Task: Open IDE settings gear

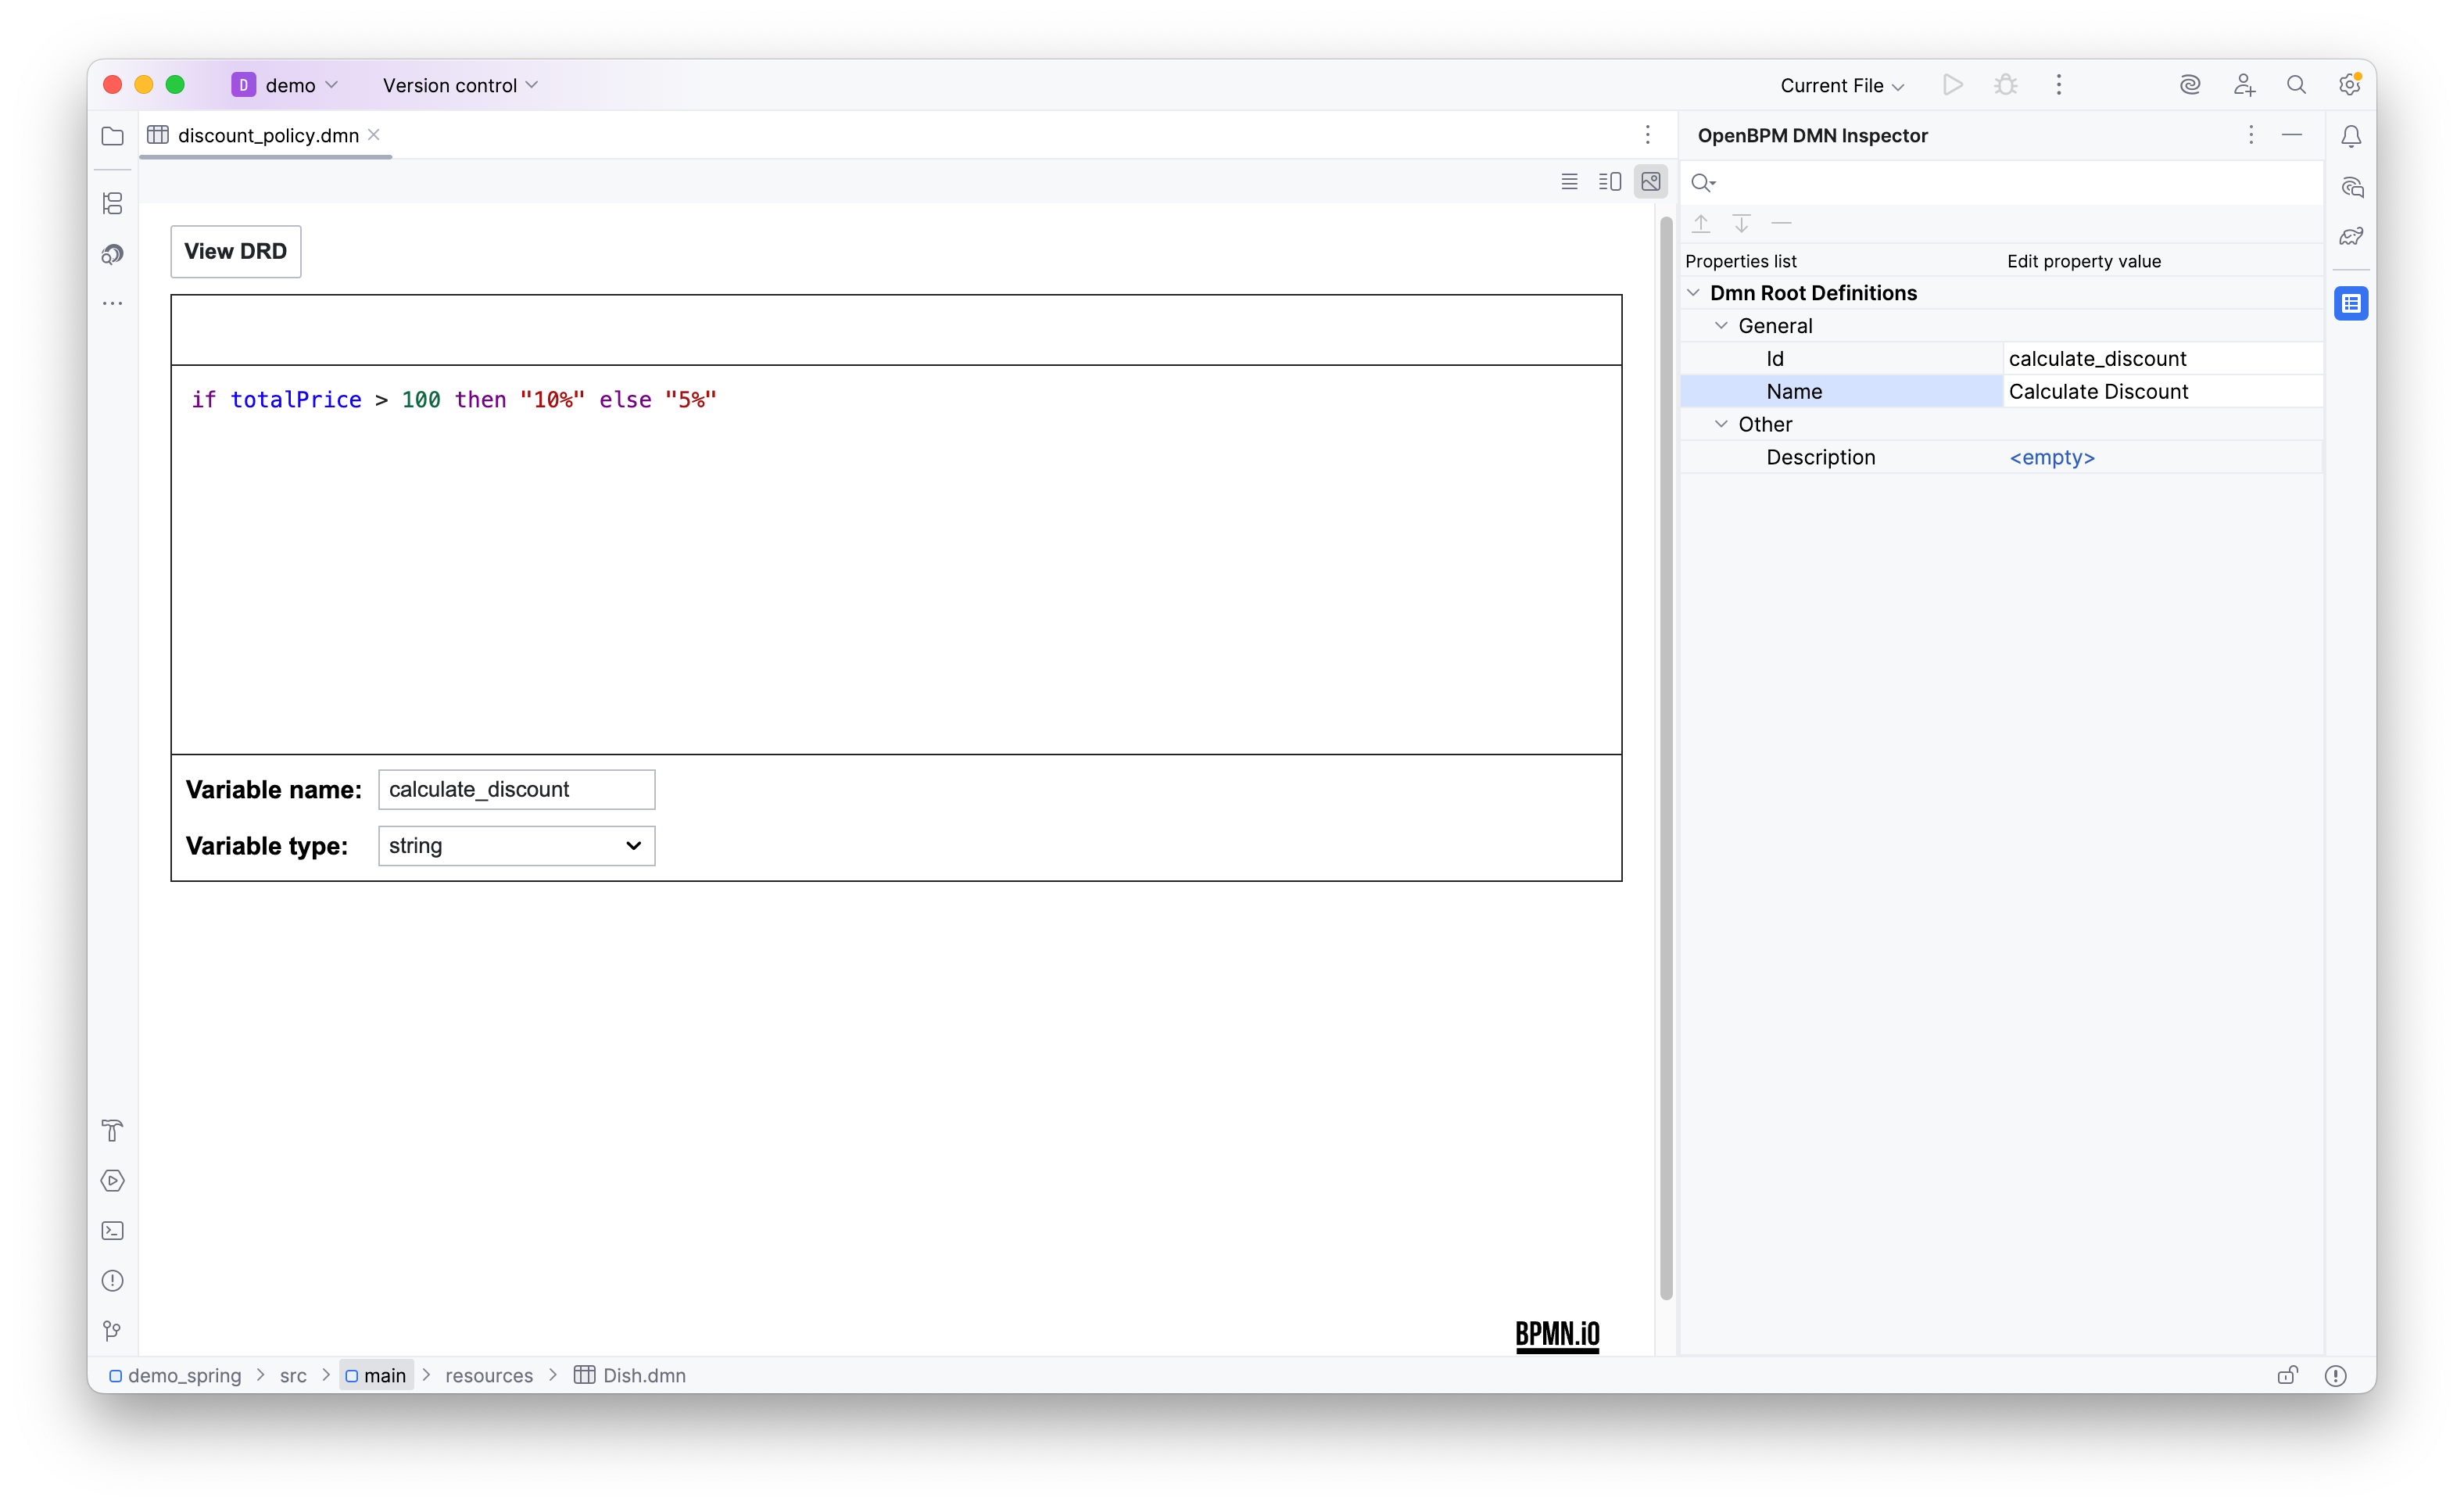Action: (2350, 85)
